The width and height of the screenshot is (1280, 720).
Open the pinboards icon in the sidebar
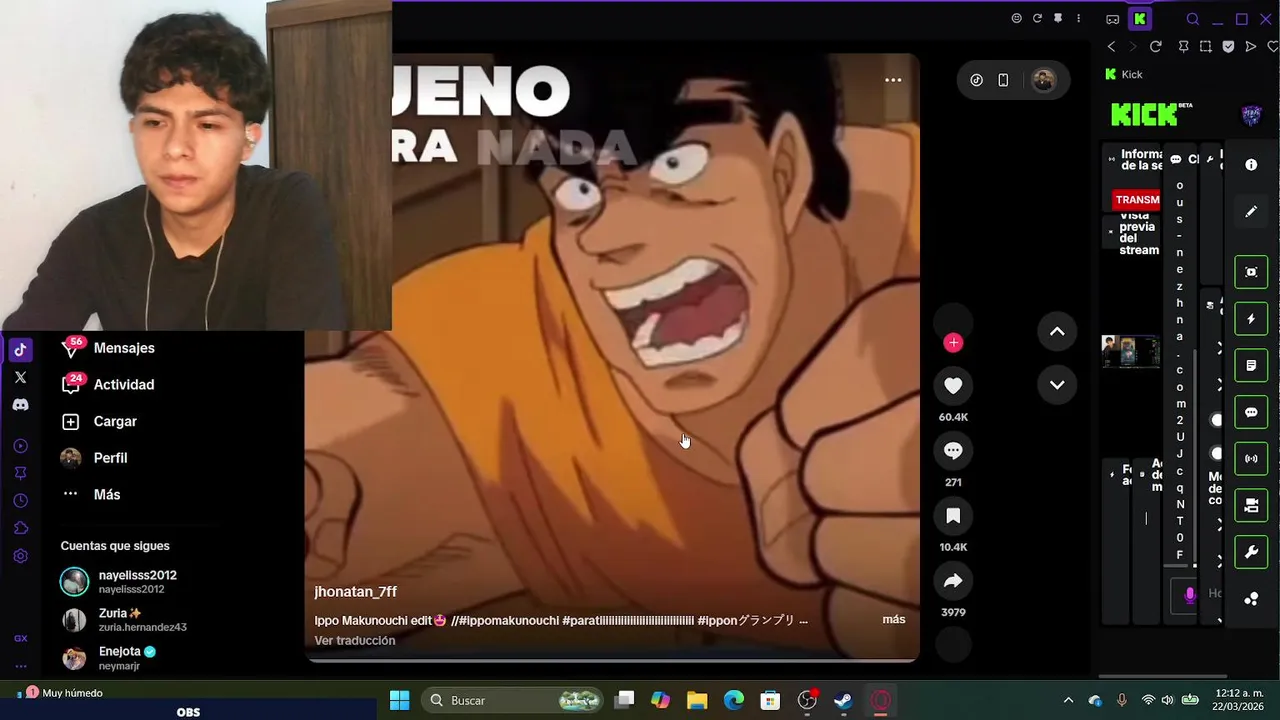pyautogui.click(x=20, y=473)
